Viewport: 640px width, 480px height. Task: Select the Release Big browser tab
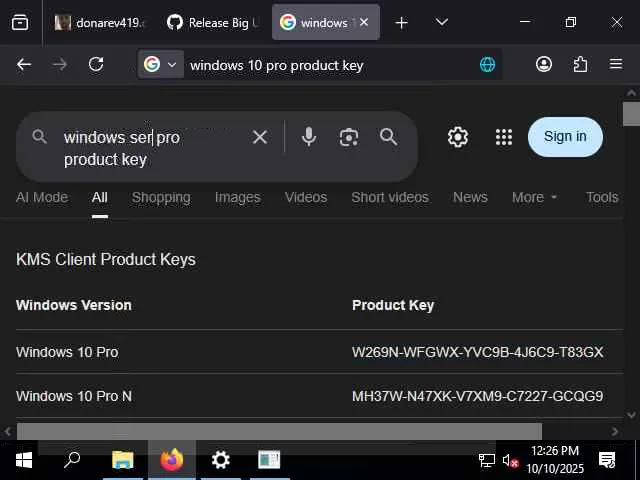(x=211, y=22)
